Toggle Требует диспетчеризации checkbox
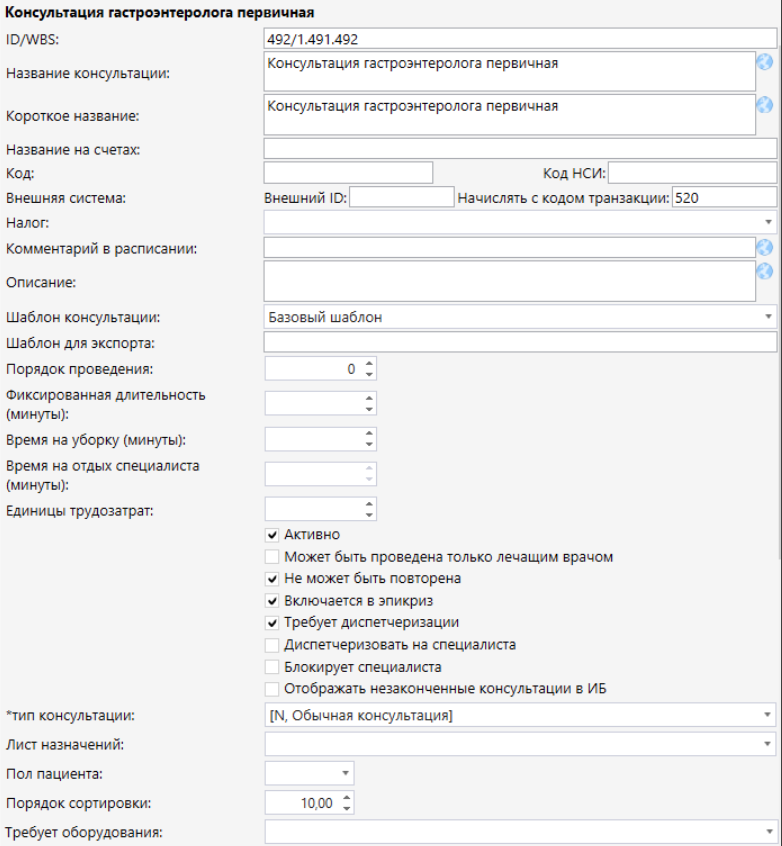This screenshot has width=782, height=846. (x=272, y=623)
